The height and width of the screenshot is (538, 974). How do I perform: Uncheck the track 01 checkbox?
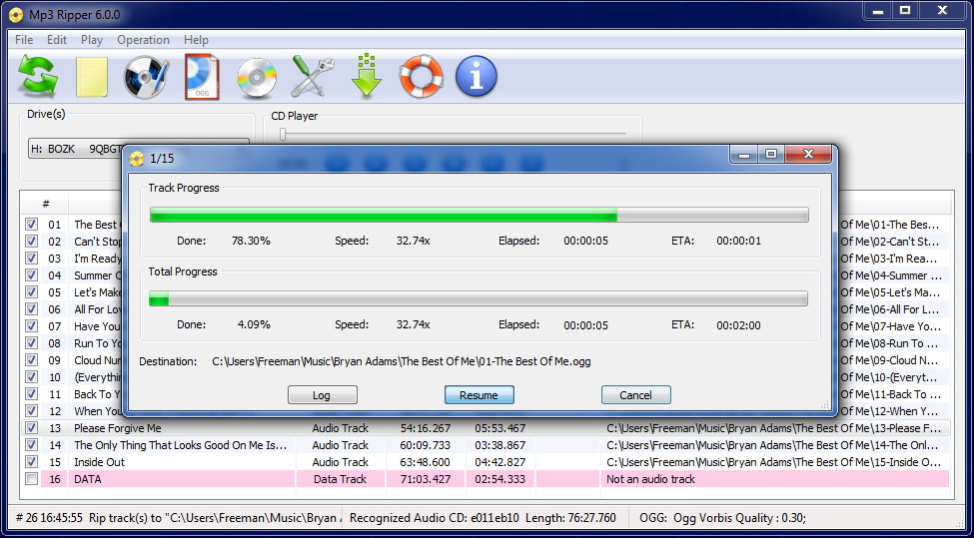coord(32,225)
